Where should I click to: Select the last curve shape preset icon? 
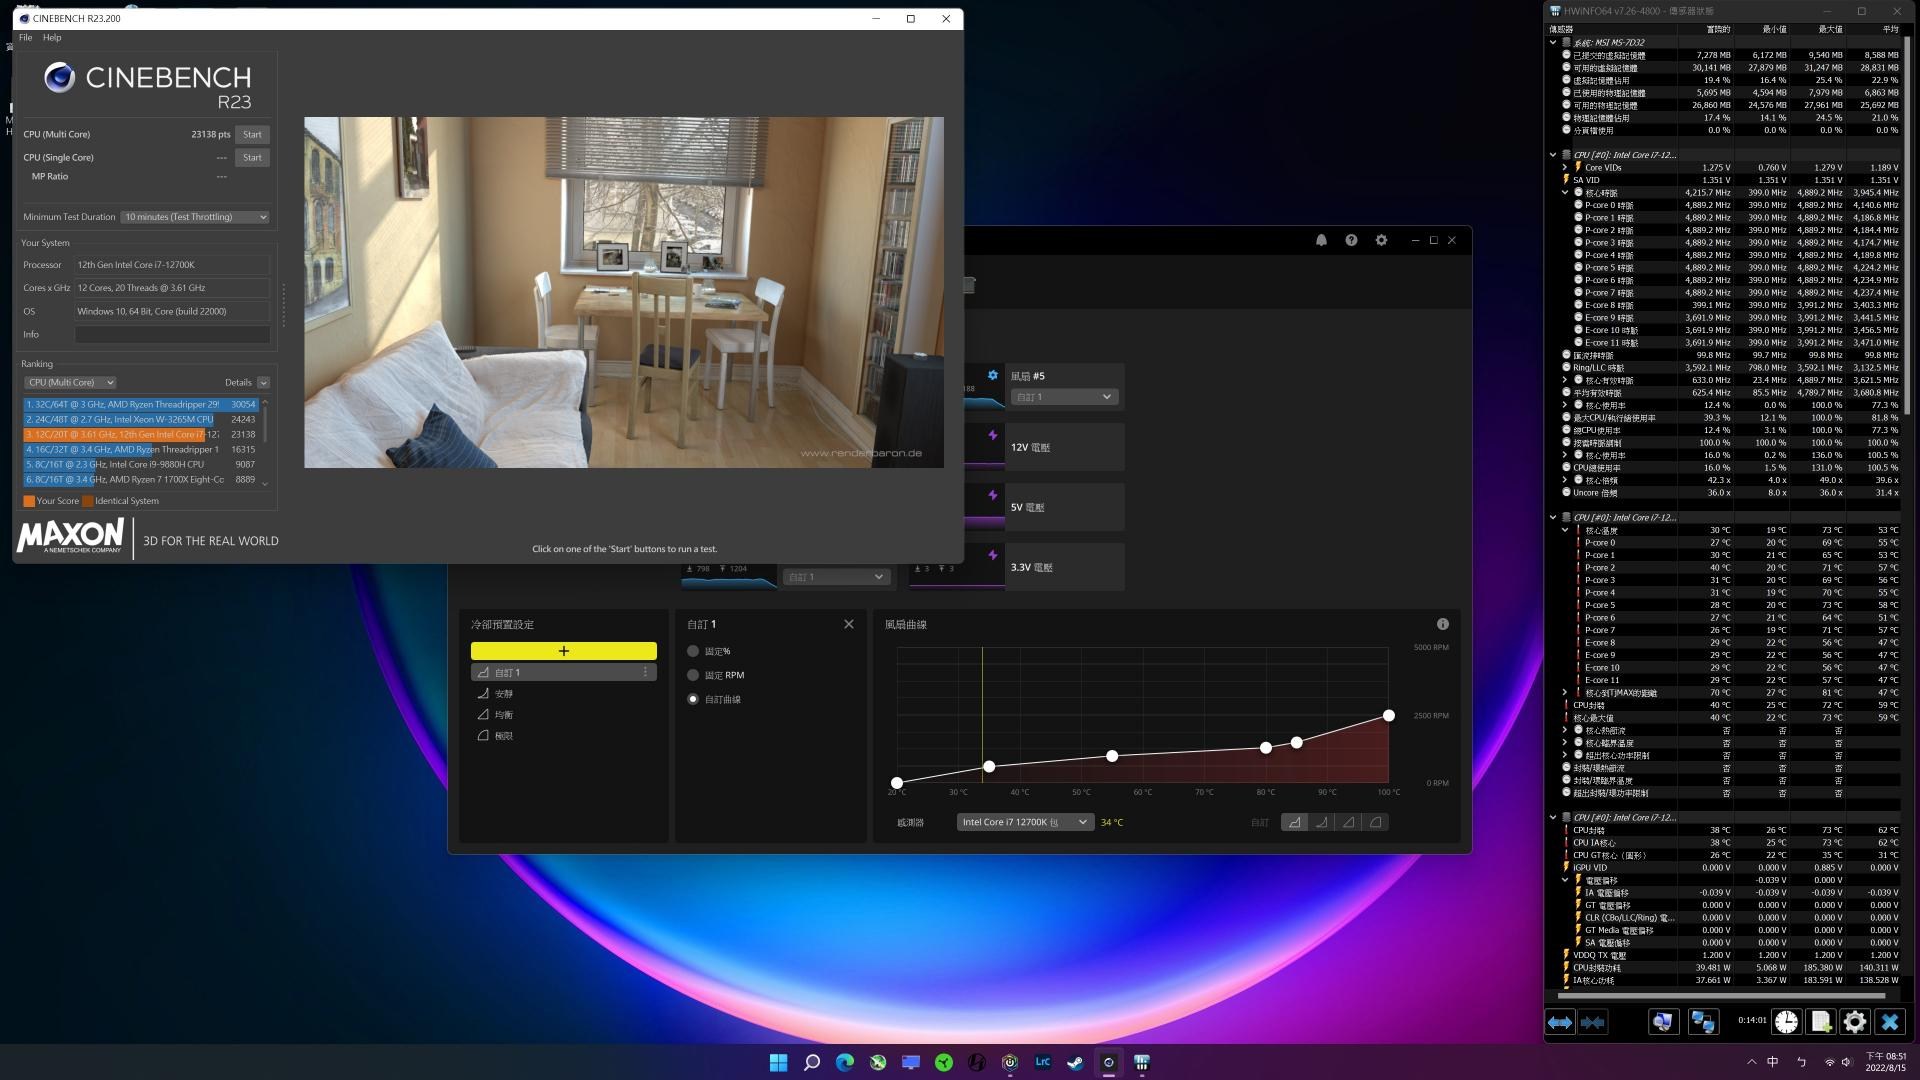[1375, 822]
